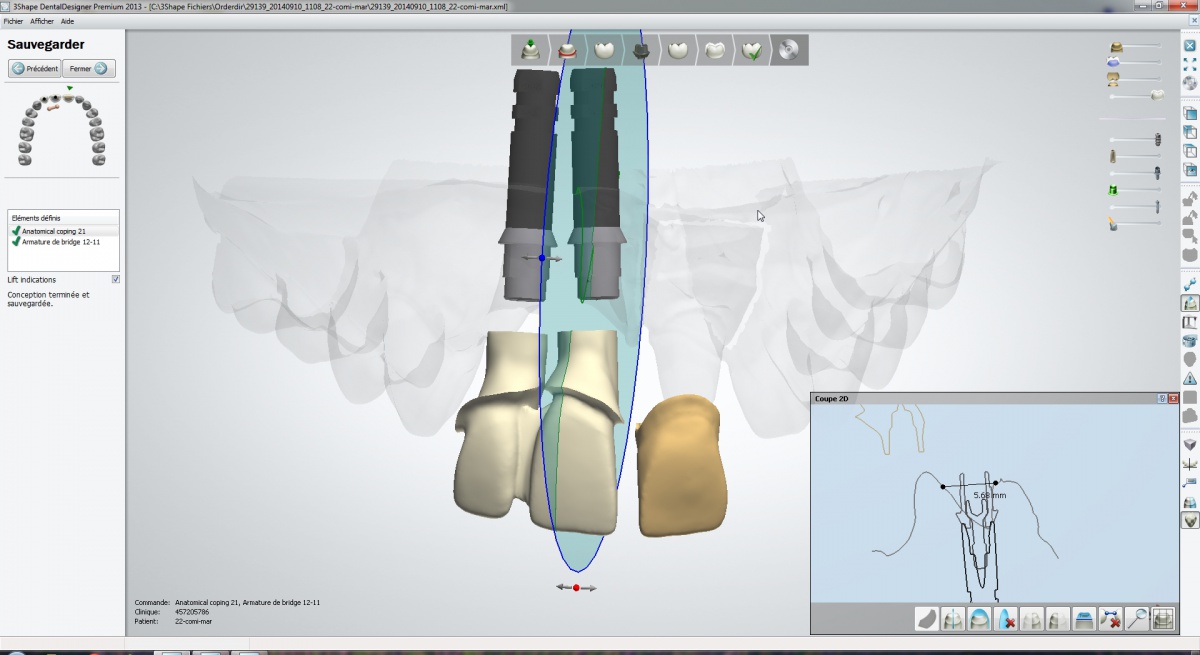Image resolution: width=1200 pixels, height=655 pixels.
Task: Click the fullscreen expand arrows icon
Action: pos(1190,64)
